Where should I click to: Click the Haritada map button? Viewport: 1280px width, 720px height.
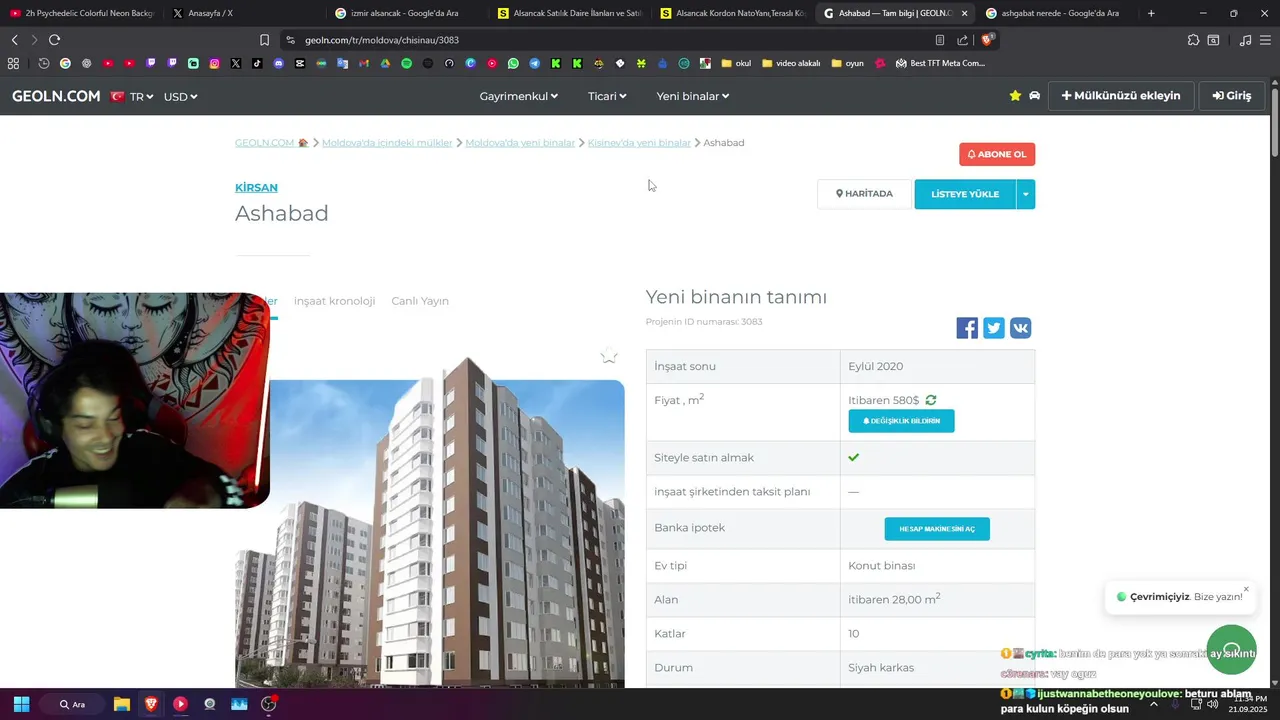[x=865, y=194]
